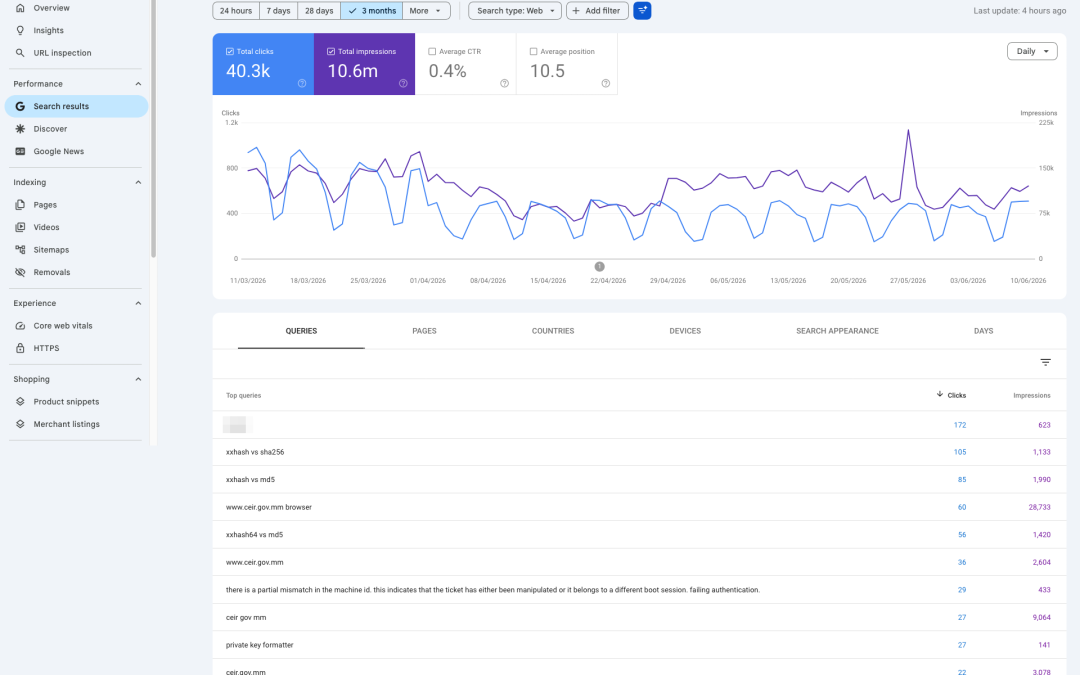Collapse the Indexing section
This screenshot has height=675, width=1080.
[x=138, y=182]
